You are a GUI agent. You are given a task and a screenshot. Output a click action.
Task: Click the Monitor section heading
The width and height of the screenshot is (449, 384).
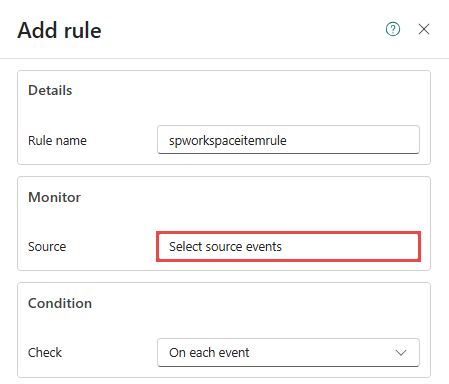pos(54,197)
